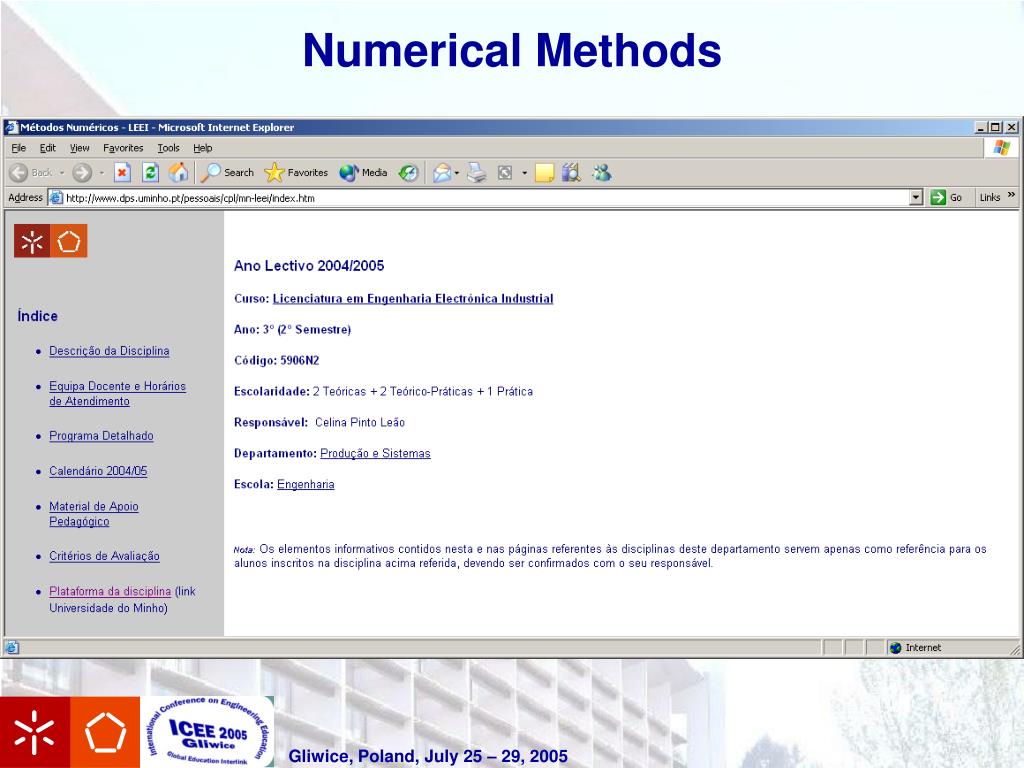This screenshot has width=1024, height=768.
Task: Go to the Home page
Action: (178, 172)
